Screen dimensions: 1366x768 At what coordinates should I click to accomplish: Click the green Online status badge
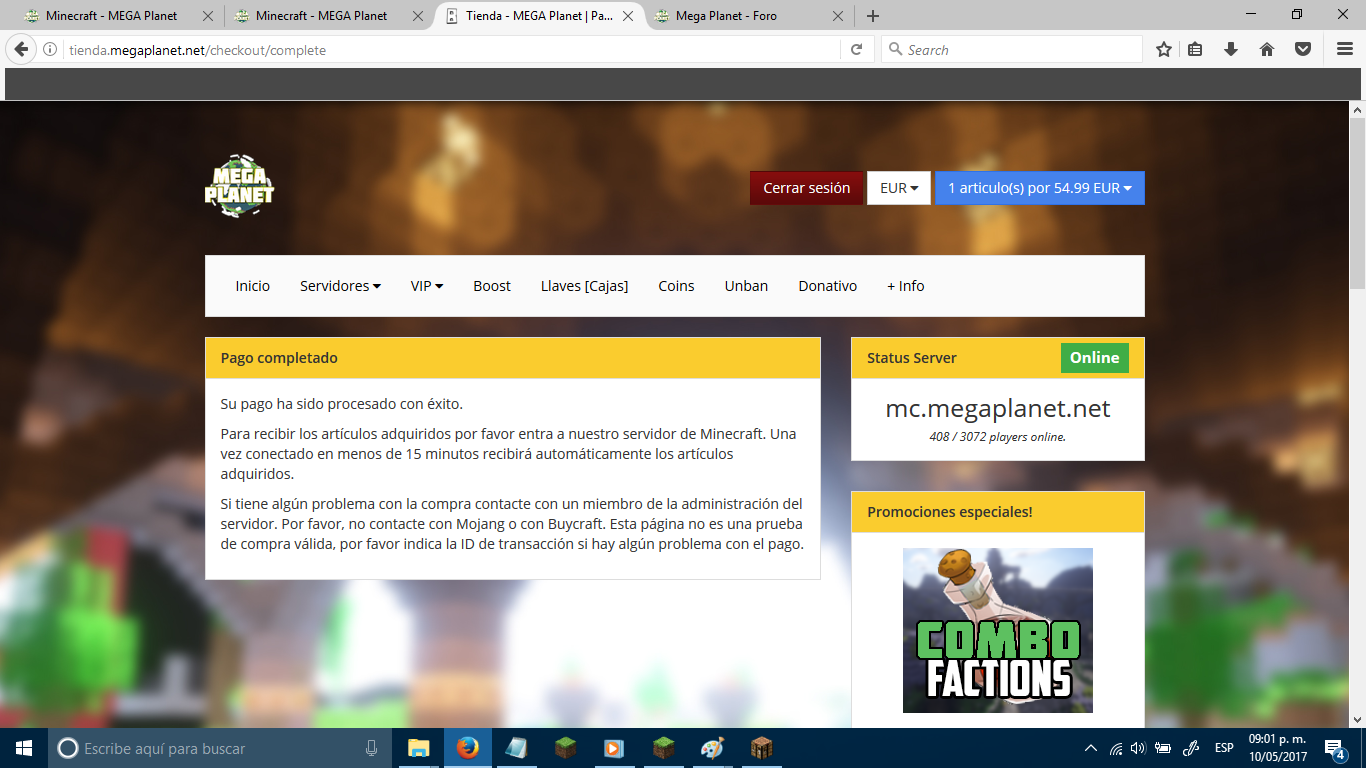(x=1095, y=358)
